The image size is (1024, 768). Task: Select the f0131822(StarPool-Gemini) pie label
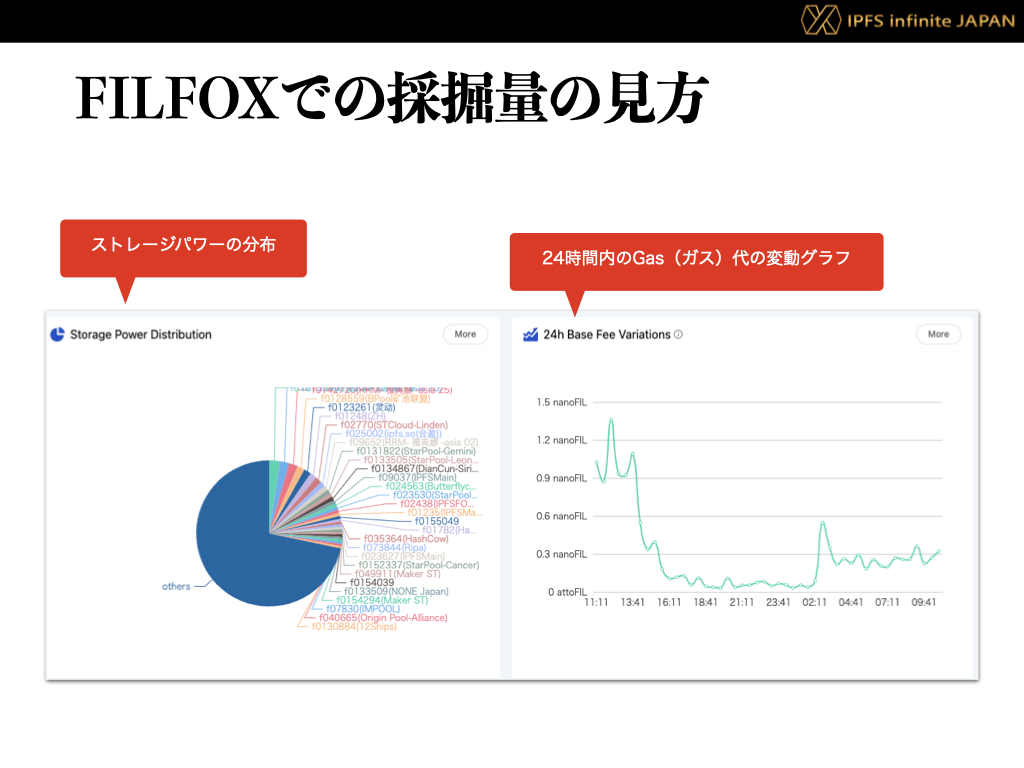tap(416, 451)
